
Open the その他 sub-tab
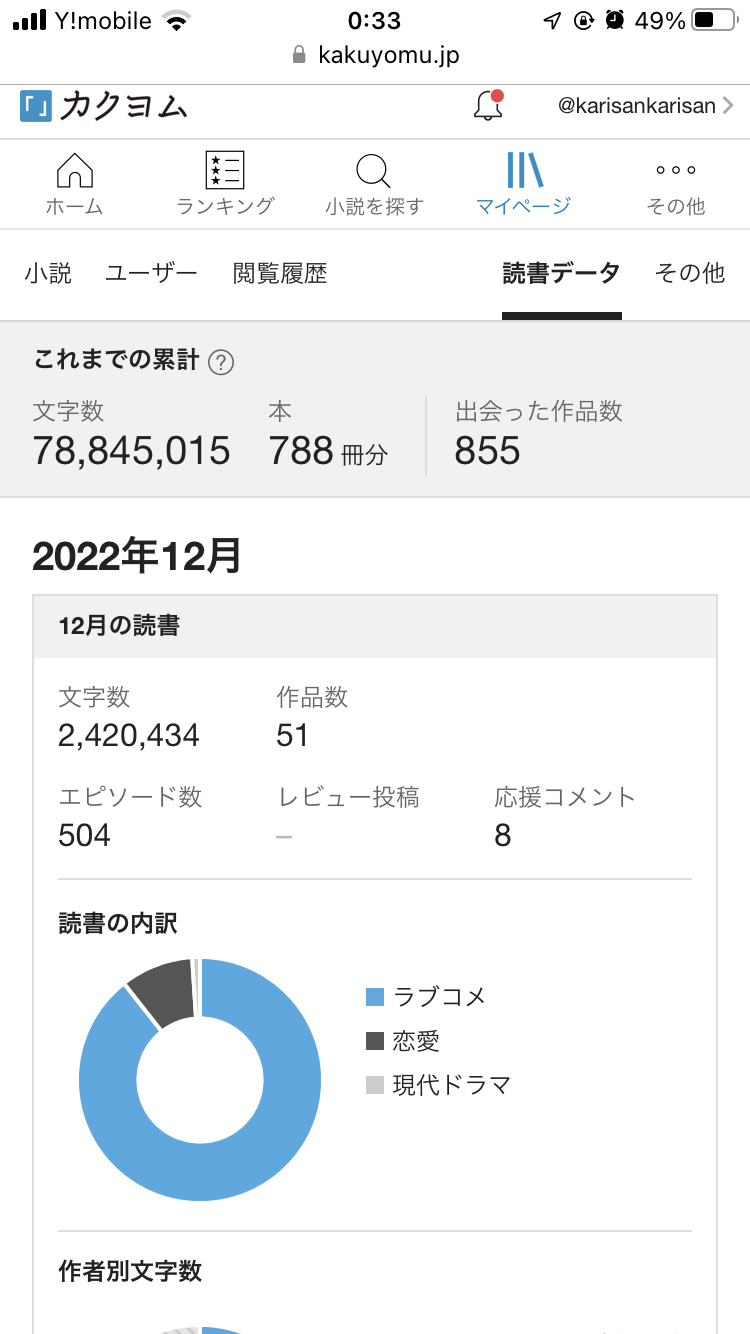click(689, 273)
